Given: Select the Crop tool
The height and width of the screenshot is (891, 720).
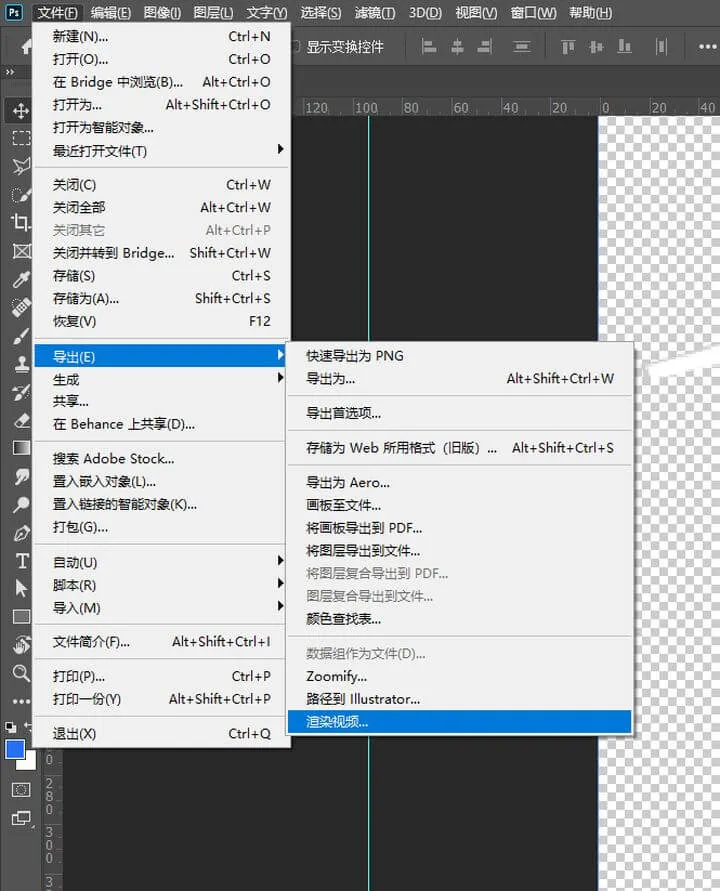Looking at the screenshot, I should click(x=20, y=222).
